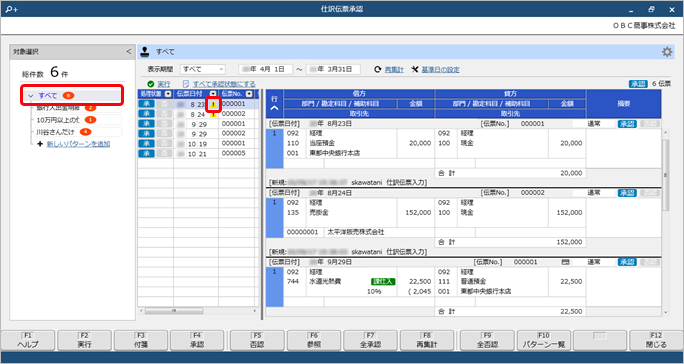Viewport: 684px width, 364px height.
Task: Click the 承認 button on the 8月24日 voucher
Action: 627,193
